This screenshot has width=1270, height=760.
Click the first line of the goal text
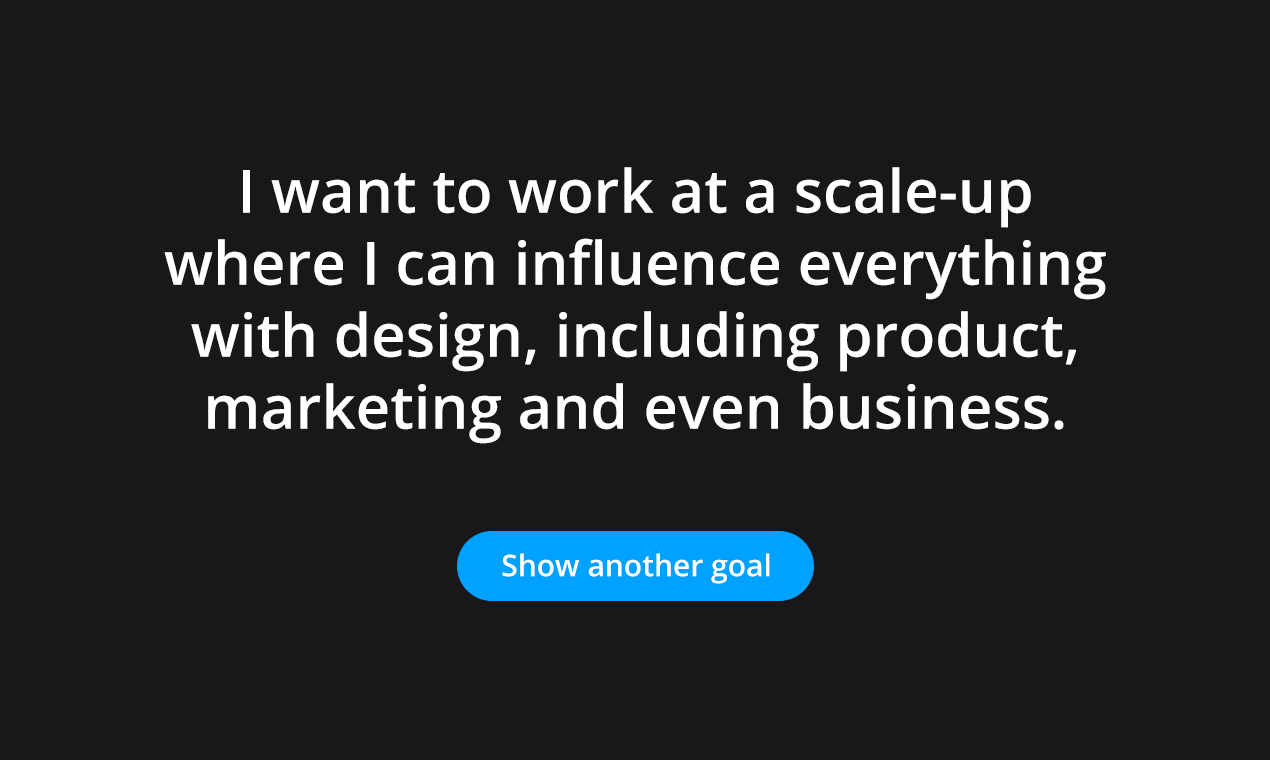635,192
